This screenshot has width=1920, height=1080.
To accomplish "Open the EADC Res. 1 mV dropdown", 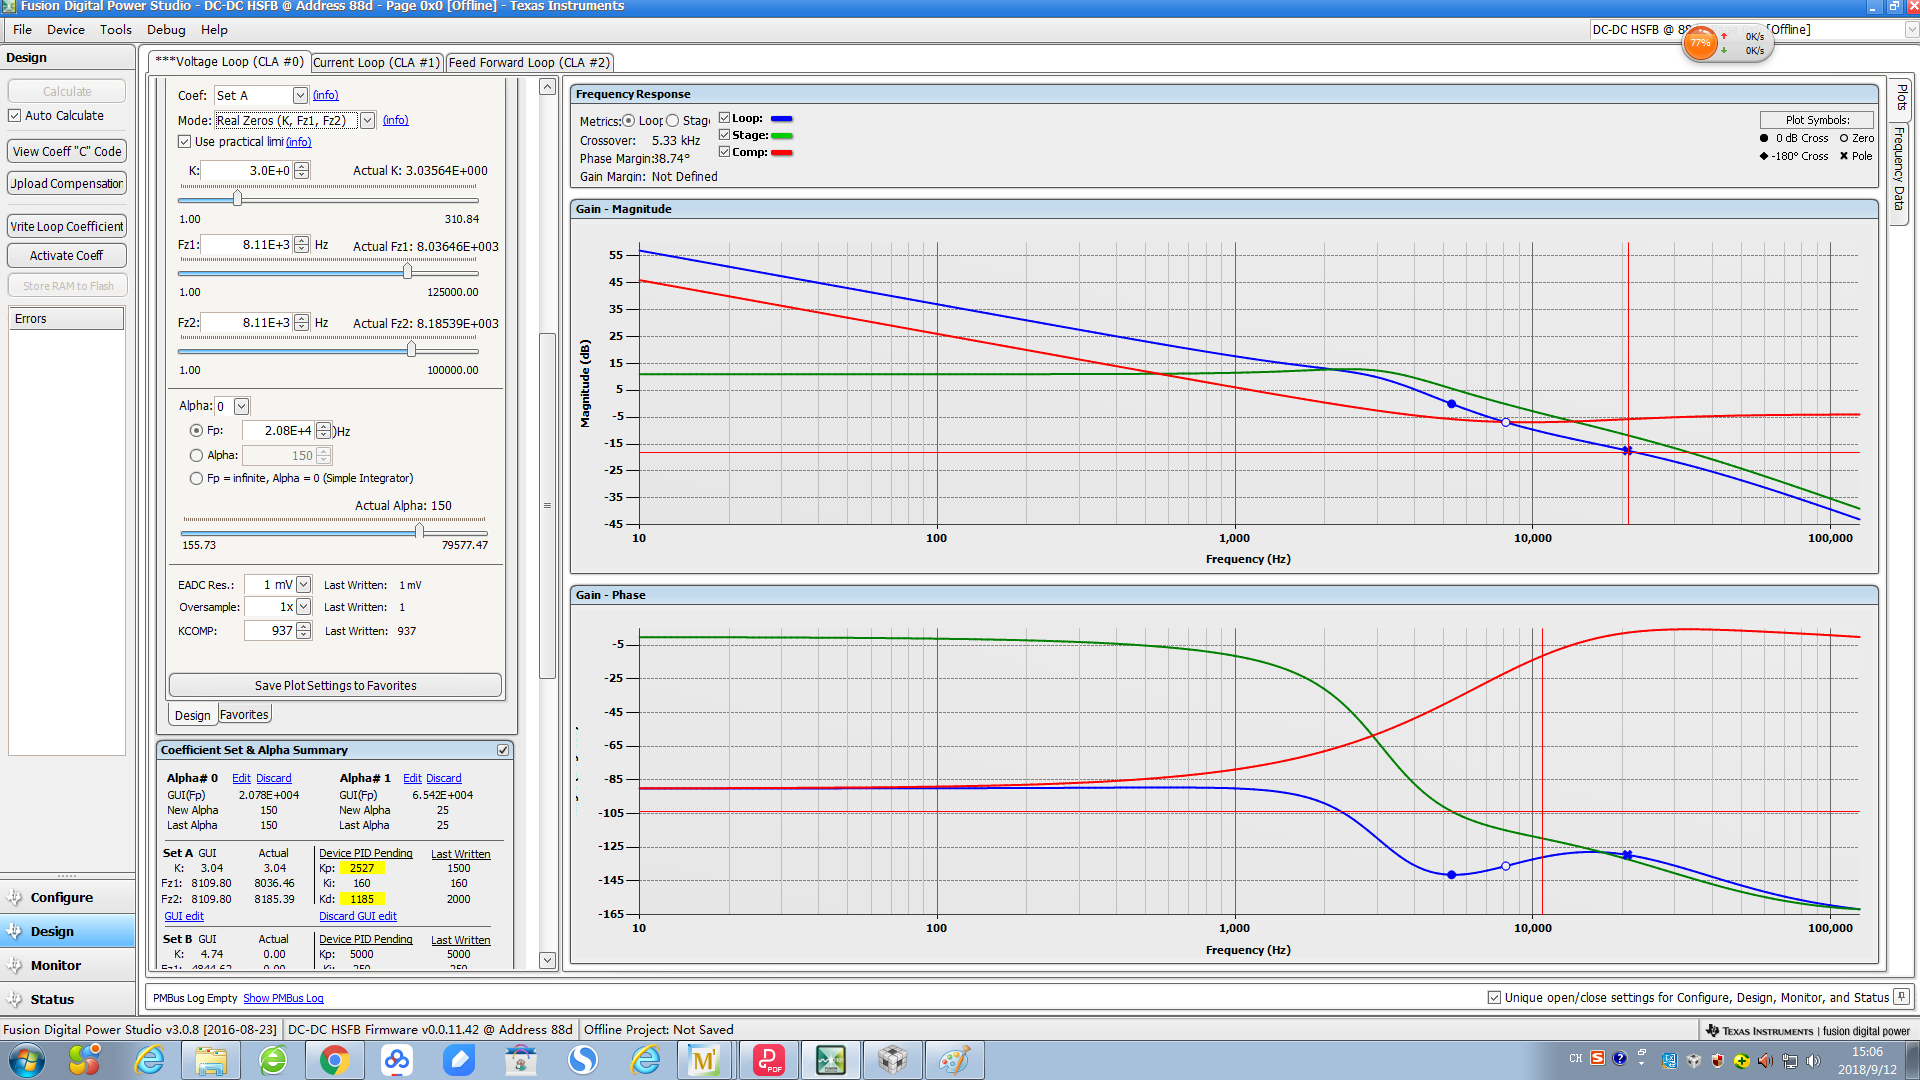I will coord(303,585).
